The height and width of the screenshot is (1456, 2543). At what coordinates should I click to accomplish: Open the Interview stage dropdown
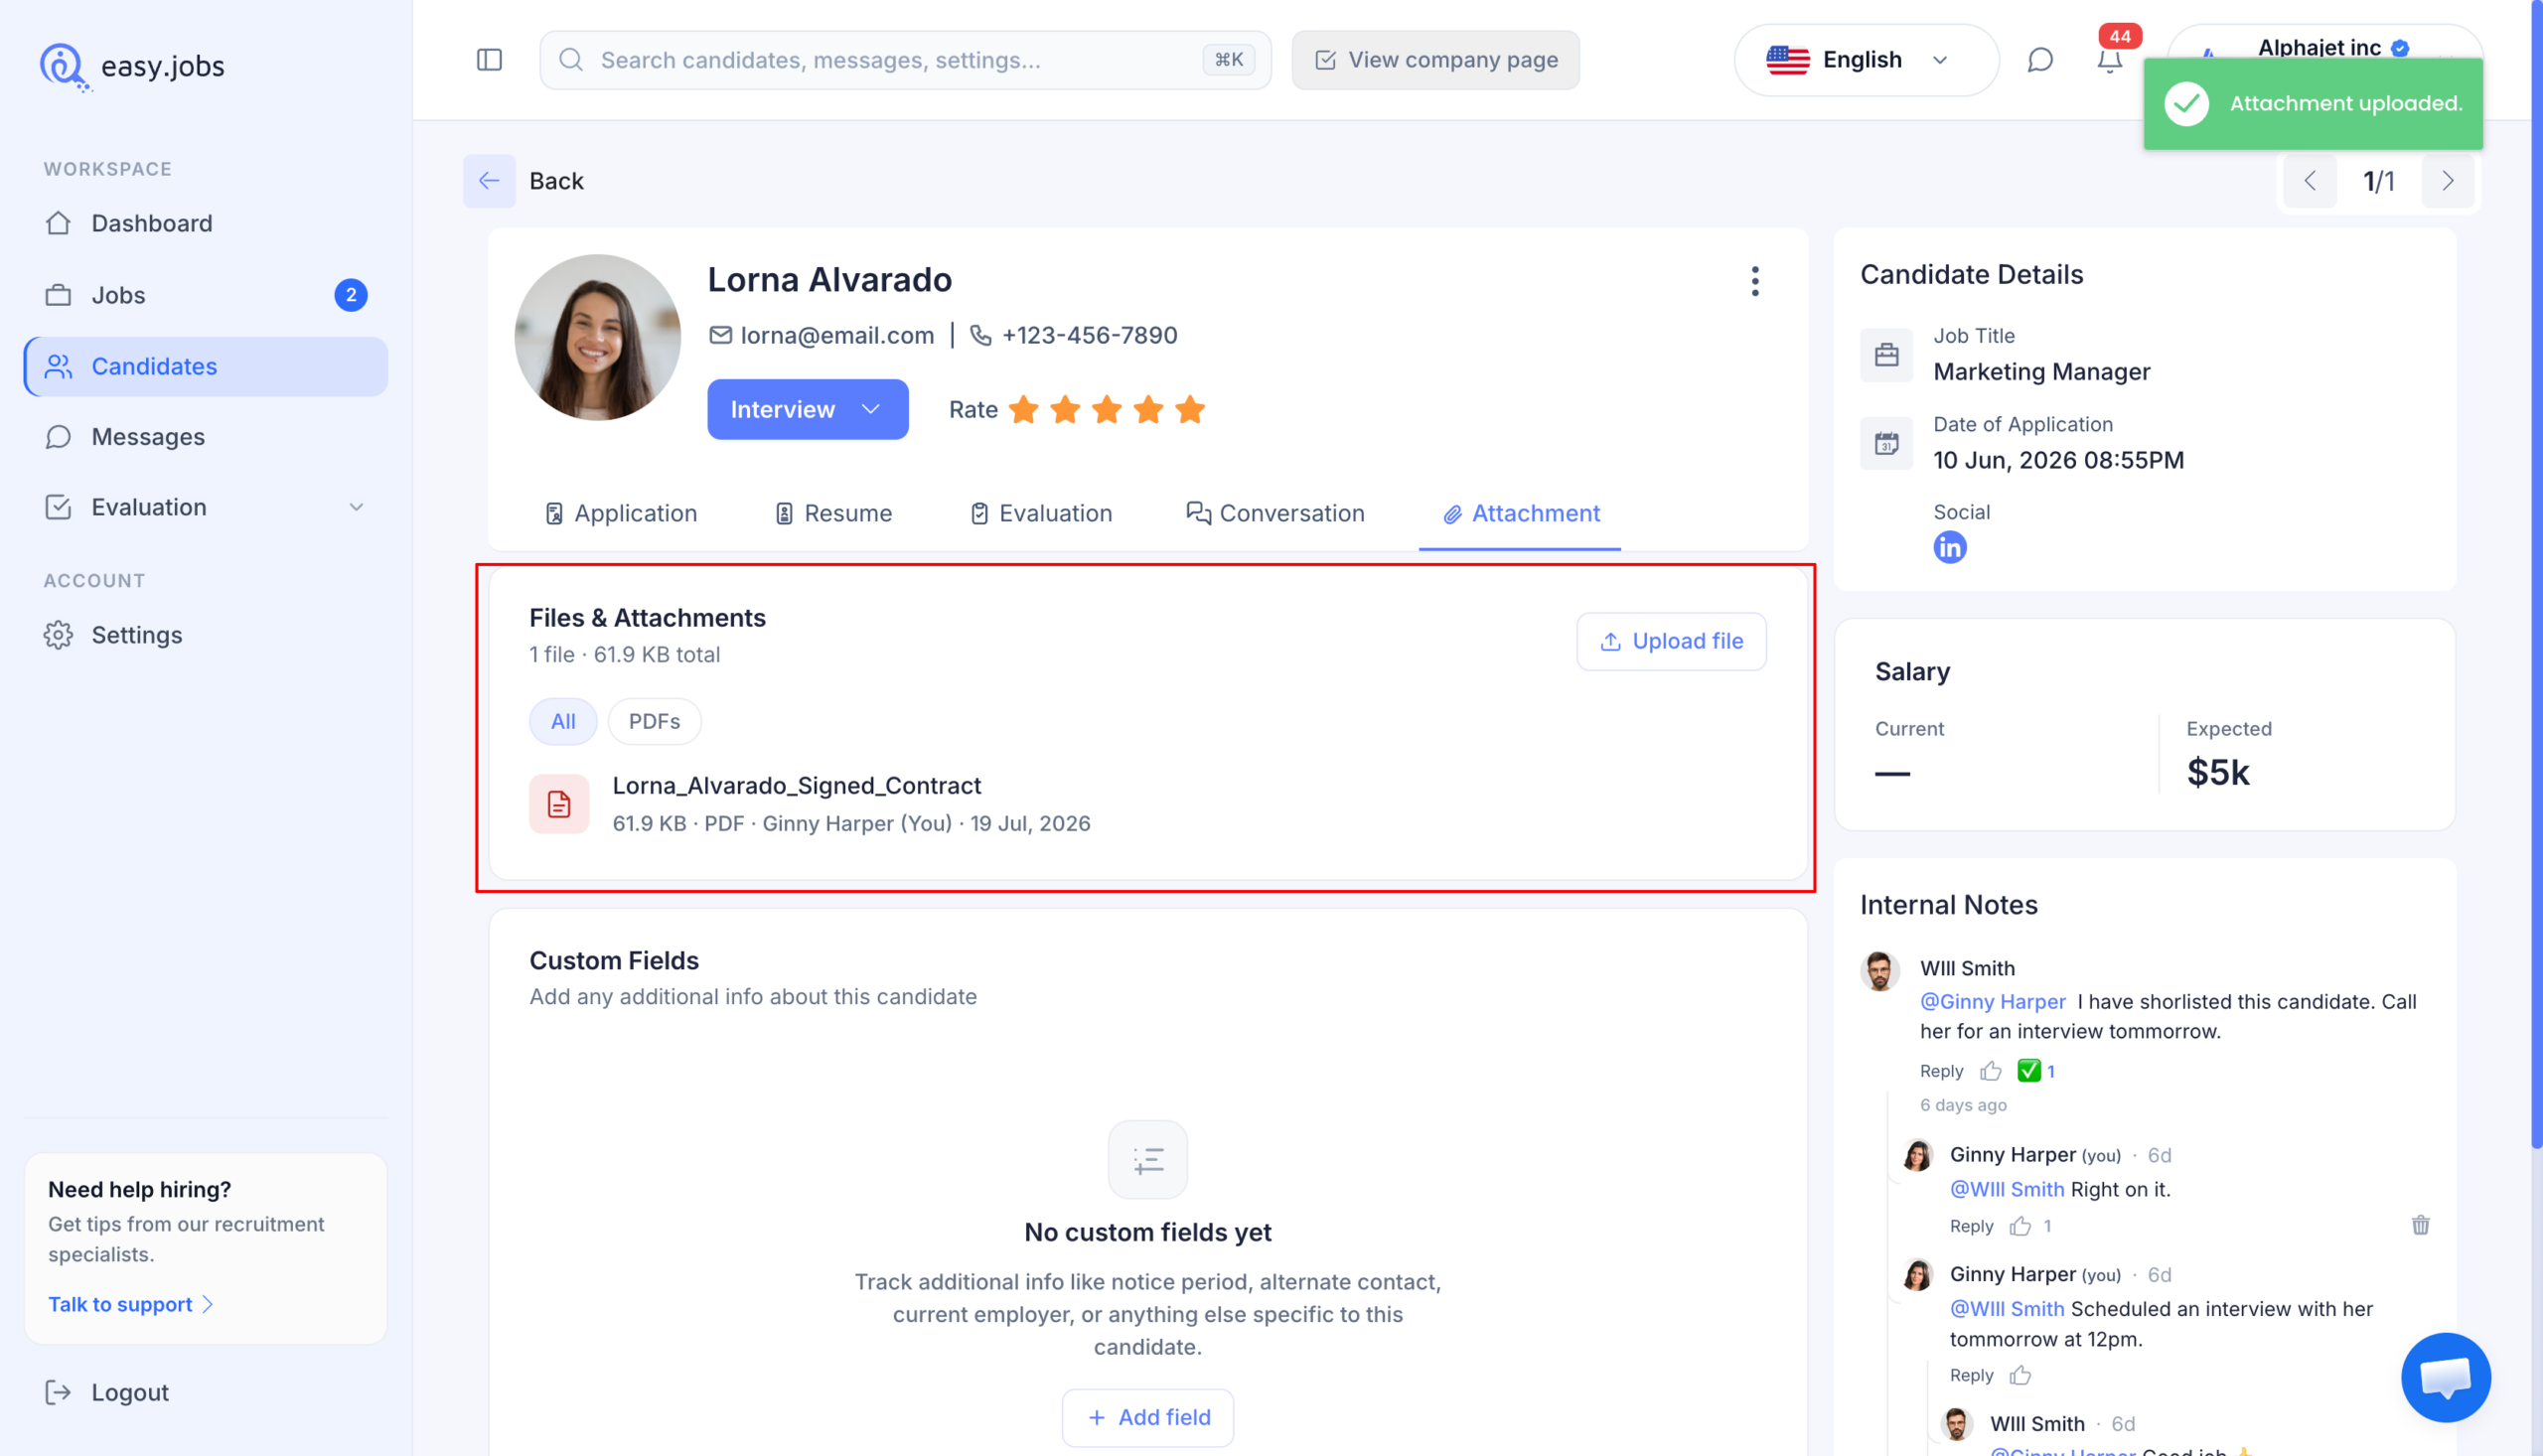pyautogui.click(x=808, y=409)
